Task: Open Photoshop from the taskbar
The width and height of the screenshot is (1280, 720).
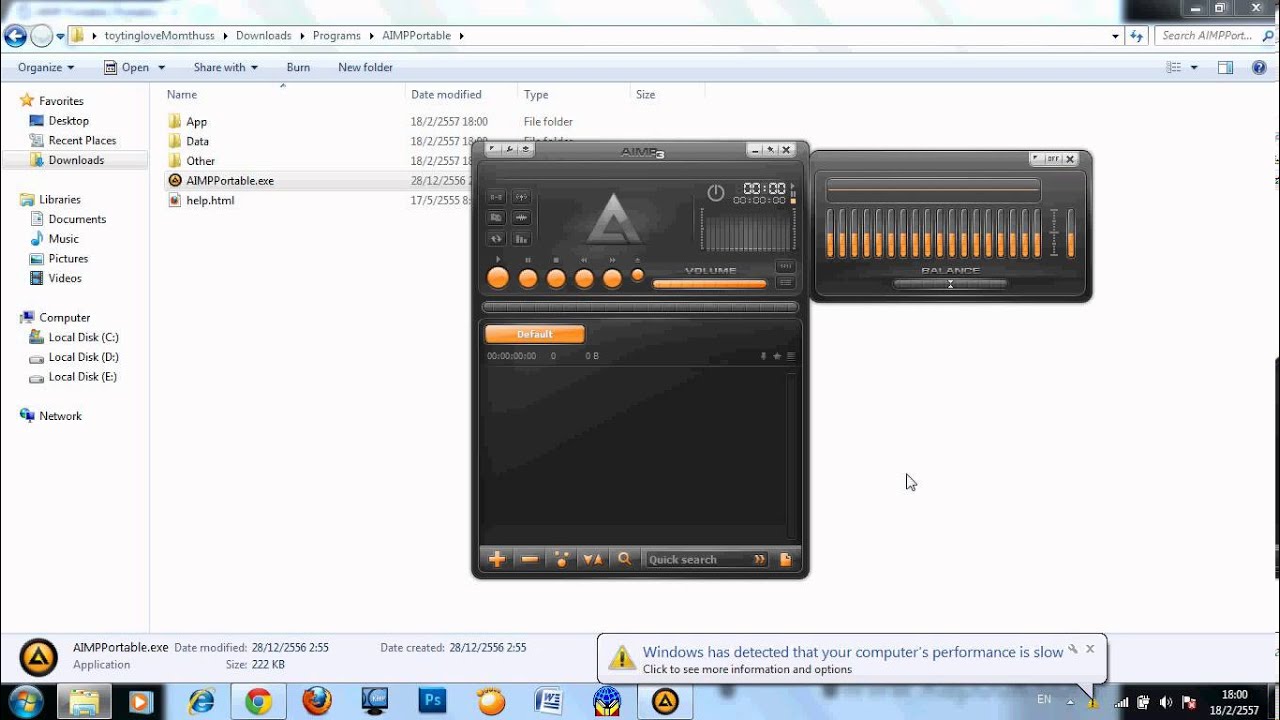Action: 433,702
